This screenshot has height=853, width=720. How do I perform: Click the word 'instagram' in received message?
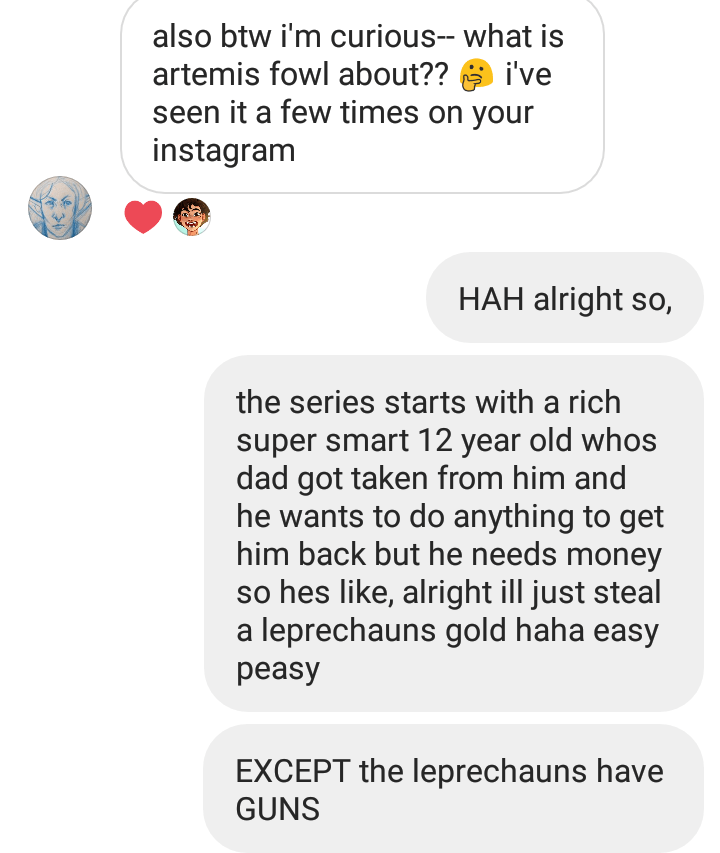point(224,151)
